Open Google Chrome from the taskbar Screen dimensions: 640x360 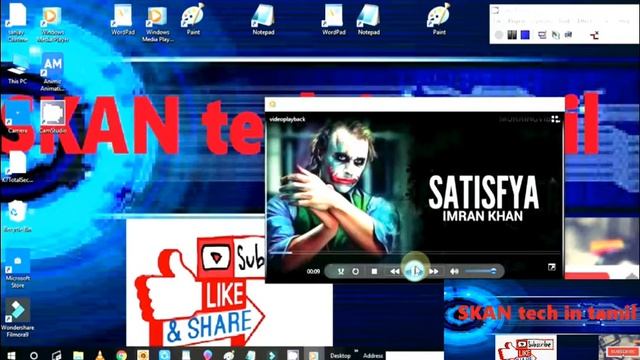121,355
